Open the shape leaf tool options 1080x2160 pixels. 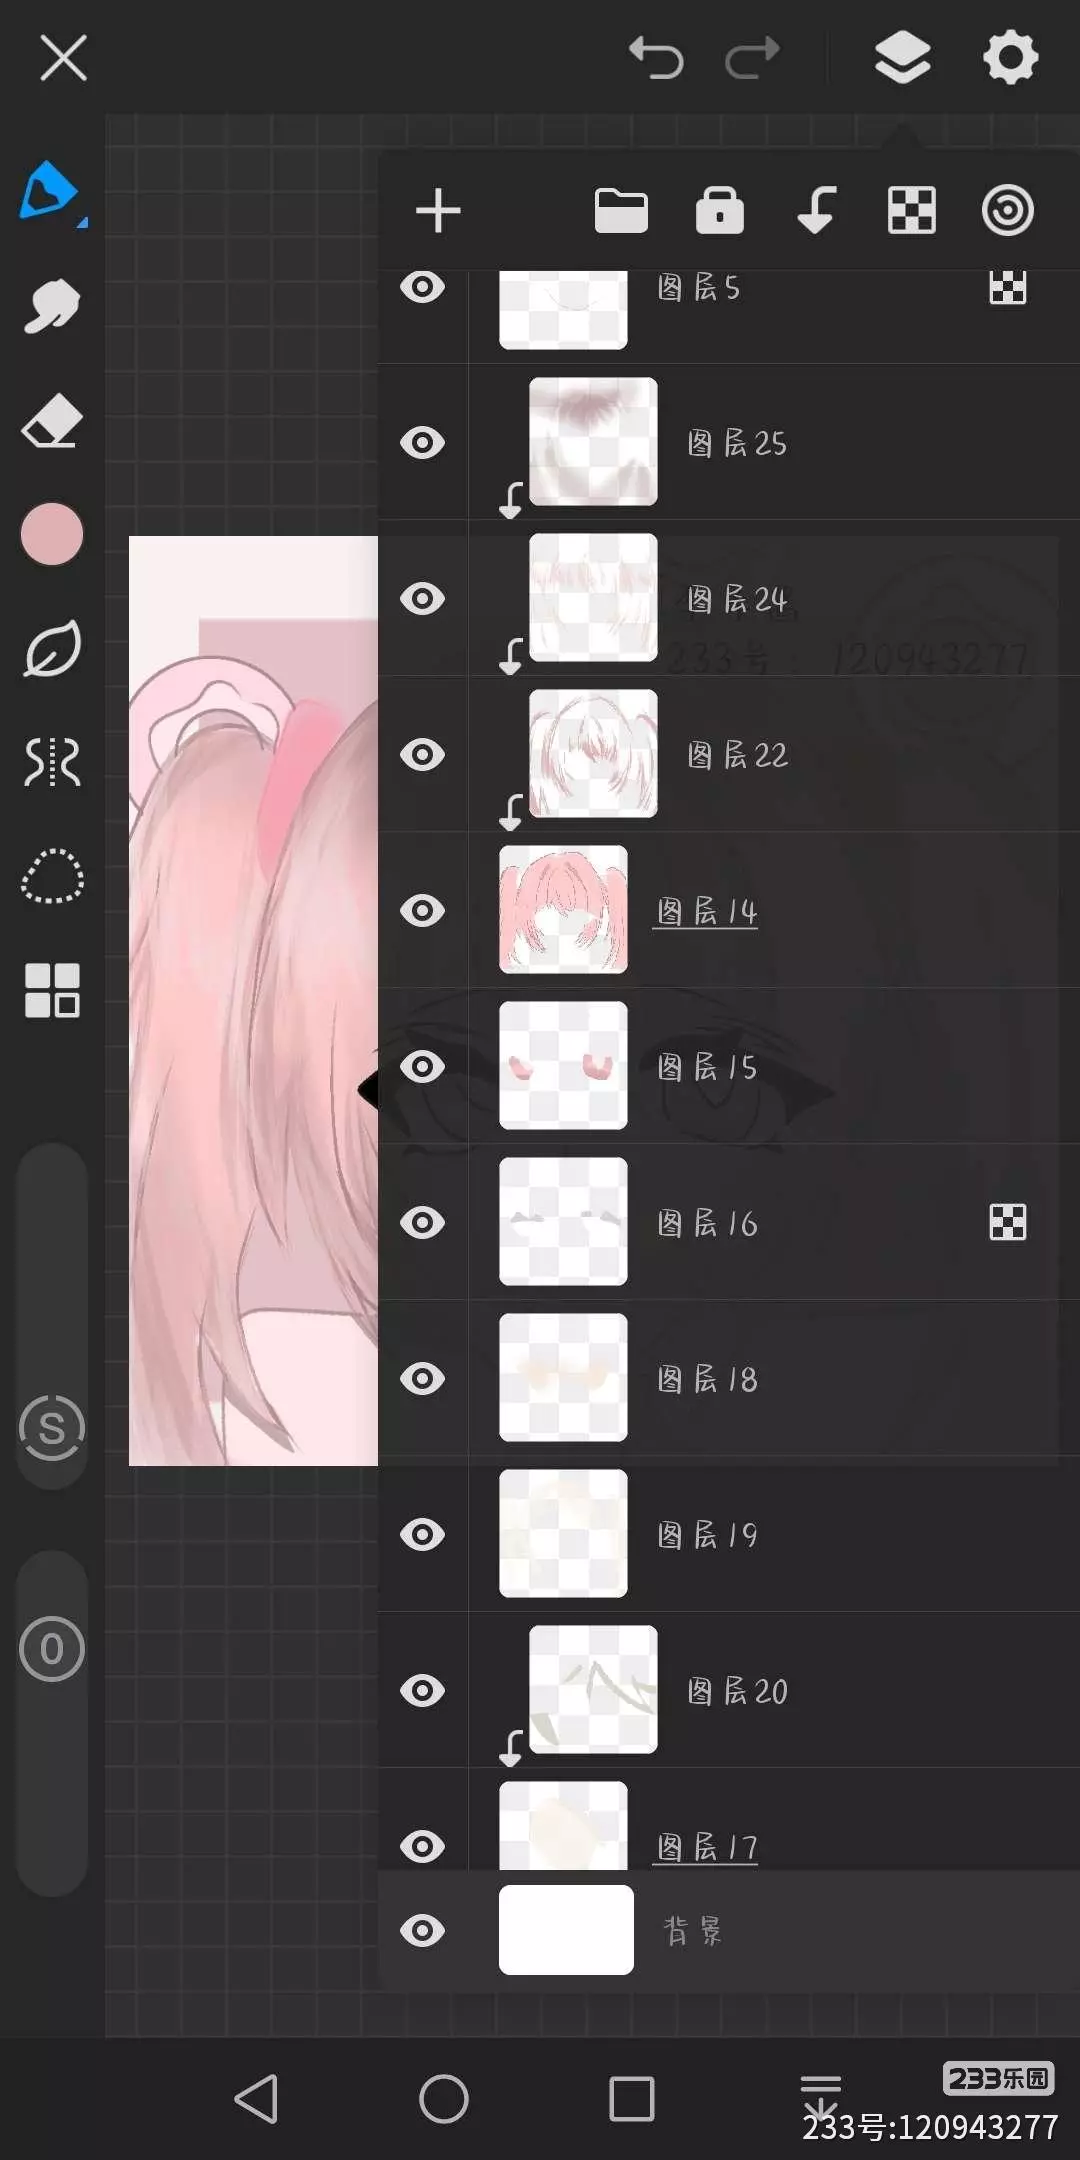(52, 648)
